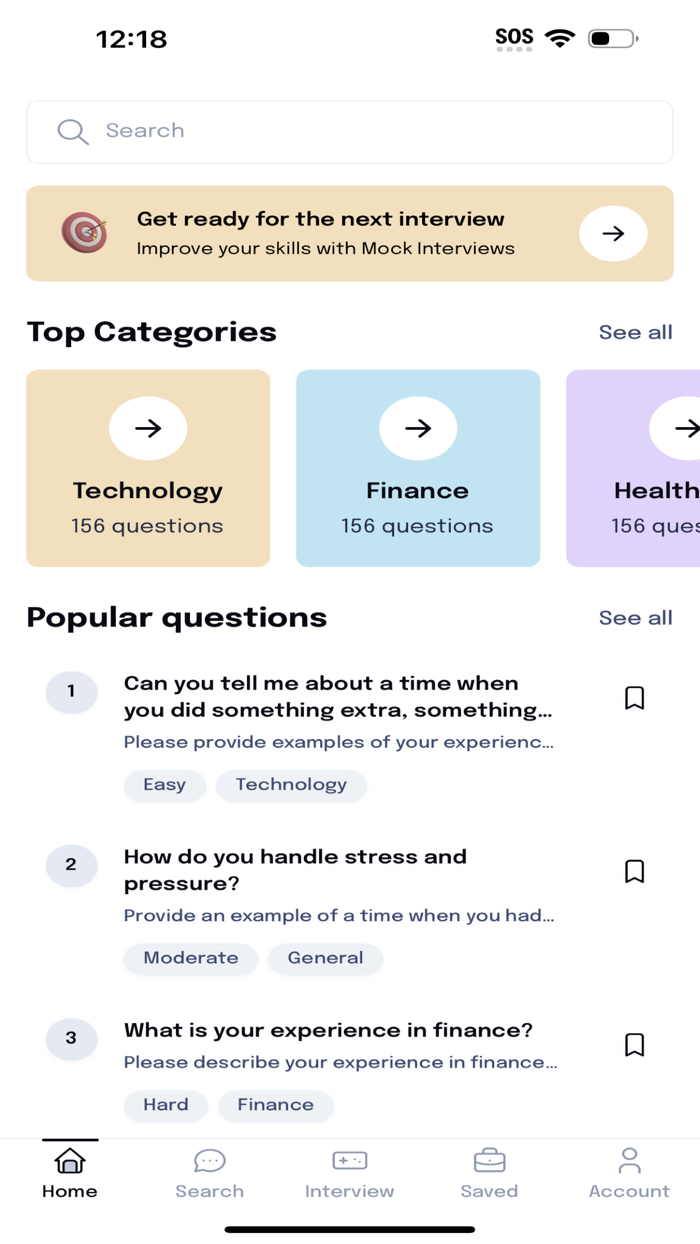This screenshot has height=1244, width=700.
Task: Open See all for Popular questions
Action: tap(636, 618)
